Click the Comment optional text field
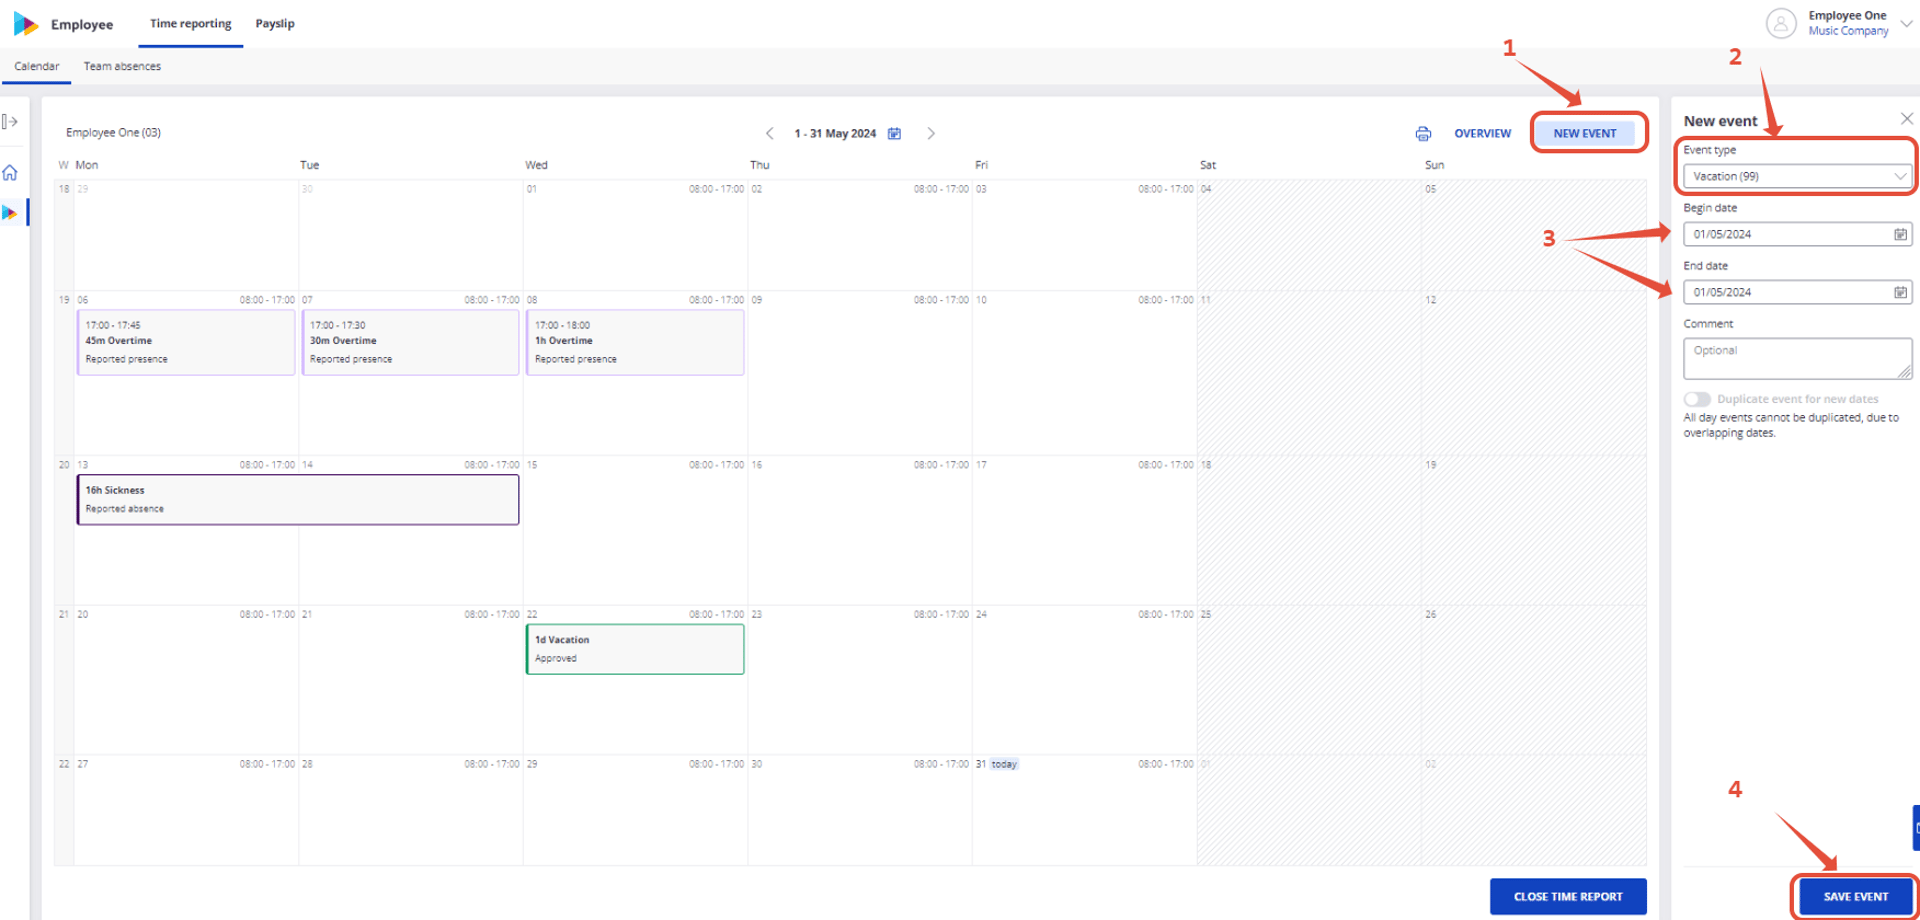 (x=1797, y=358)
